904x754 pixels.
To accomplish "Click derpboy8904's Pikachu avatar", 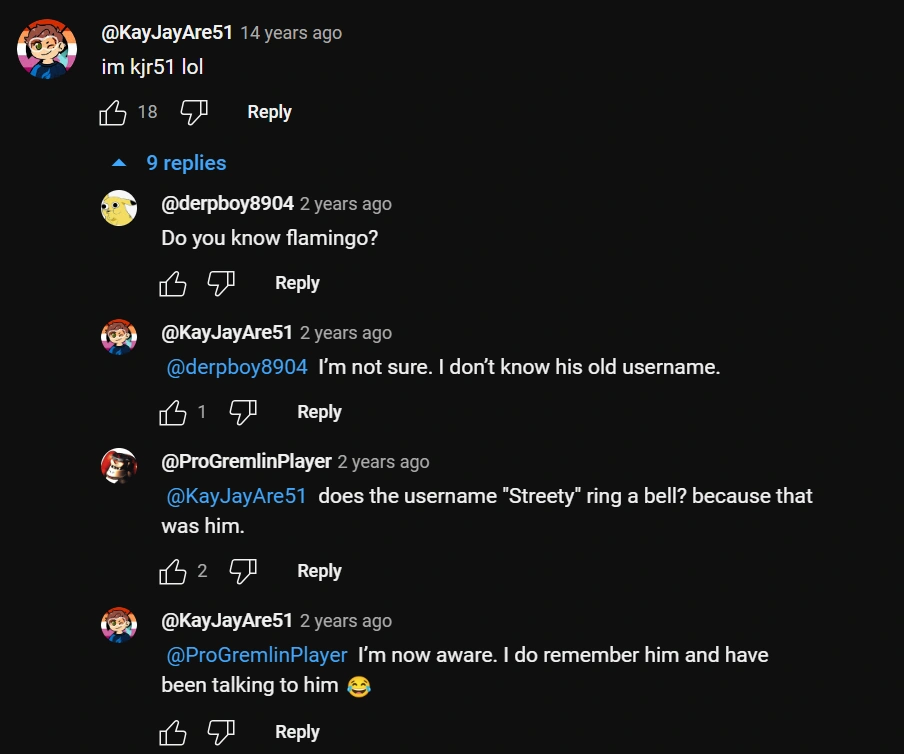I will [120, 207].
